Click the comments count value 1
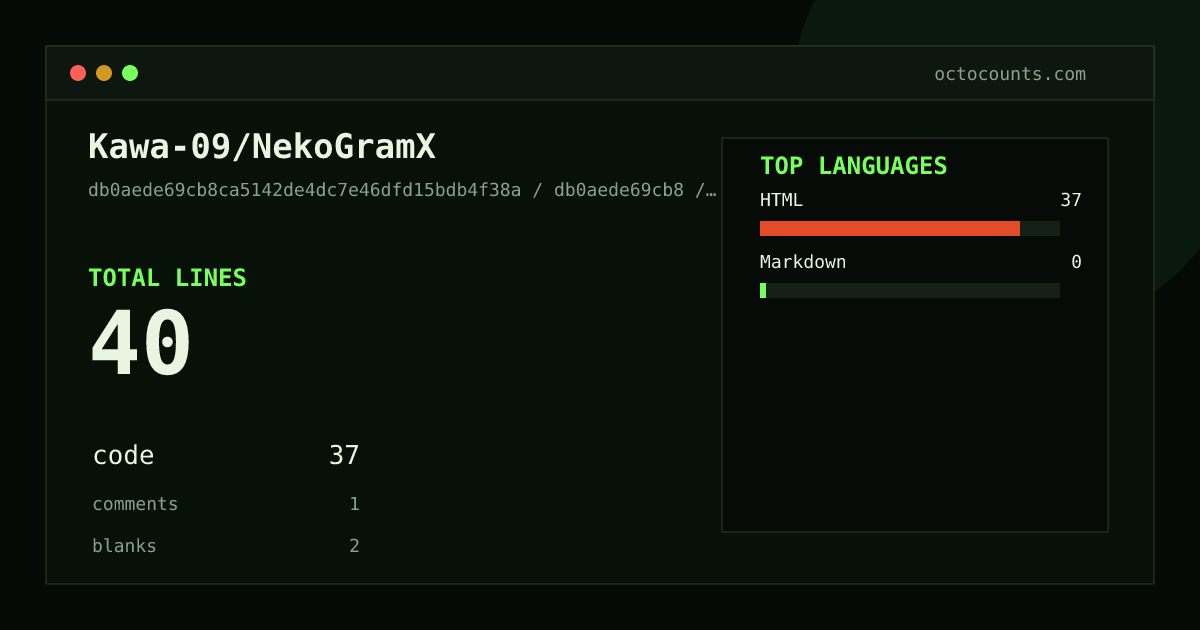This screenshot has height=630, width=1200. point(354,504)
